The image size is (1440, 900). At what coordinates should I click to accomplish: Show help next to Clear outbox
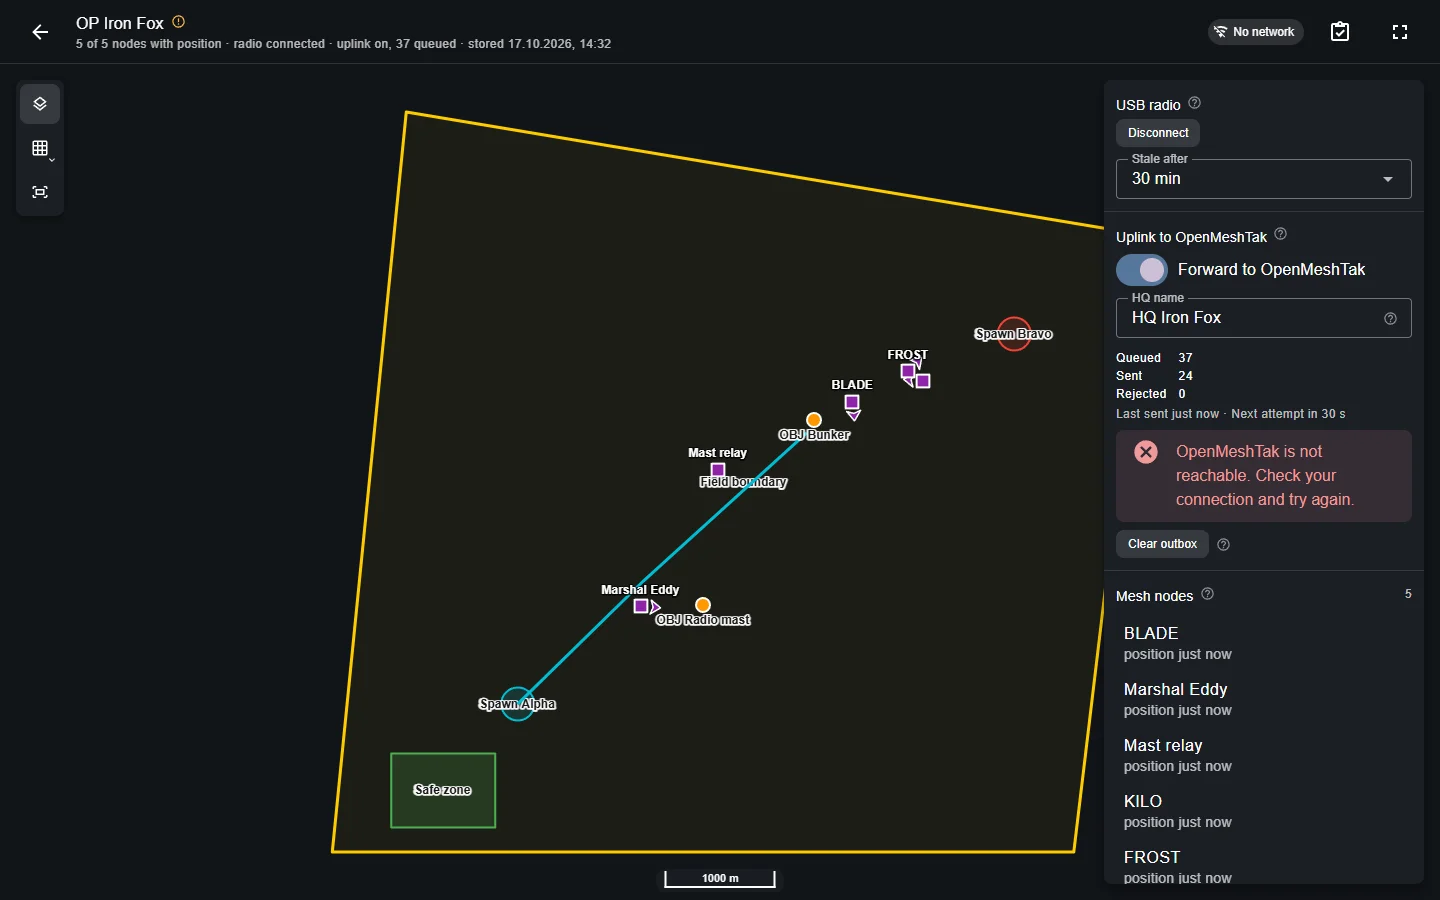(1223, 545)
